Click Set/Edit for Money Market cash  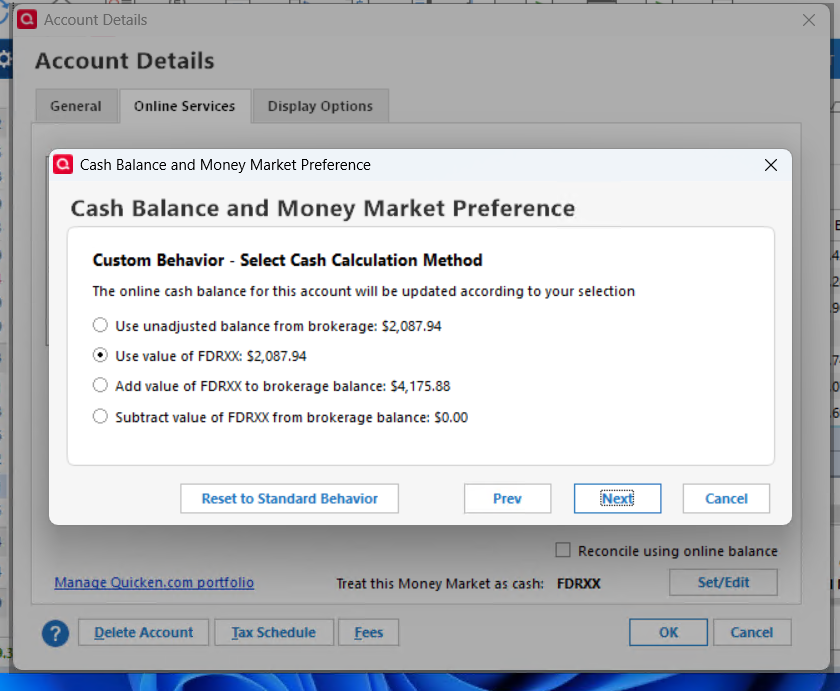pos(723,582)
